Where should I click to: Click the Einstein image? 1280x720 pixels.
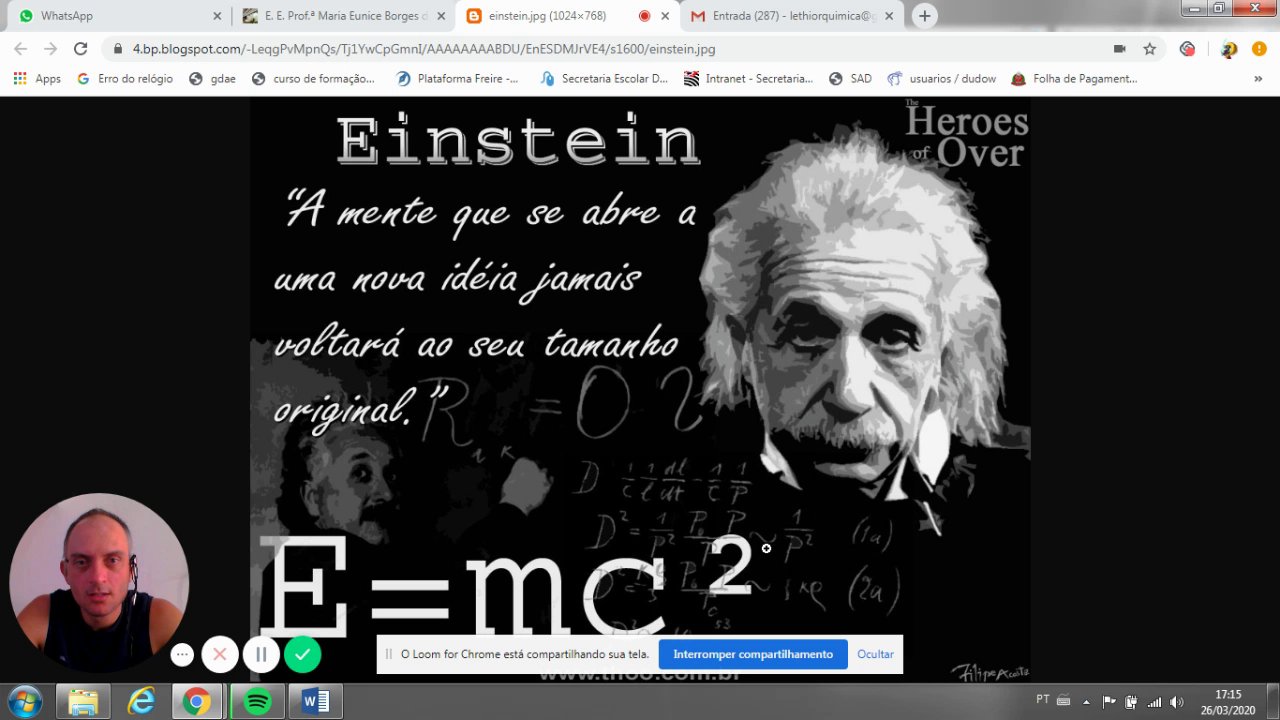[640, 390]
